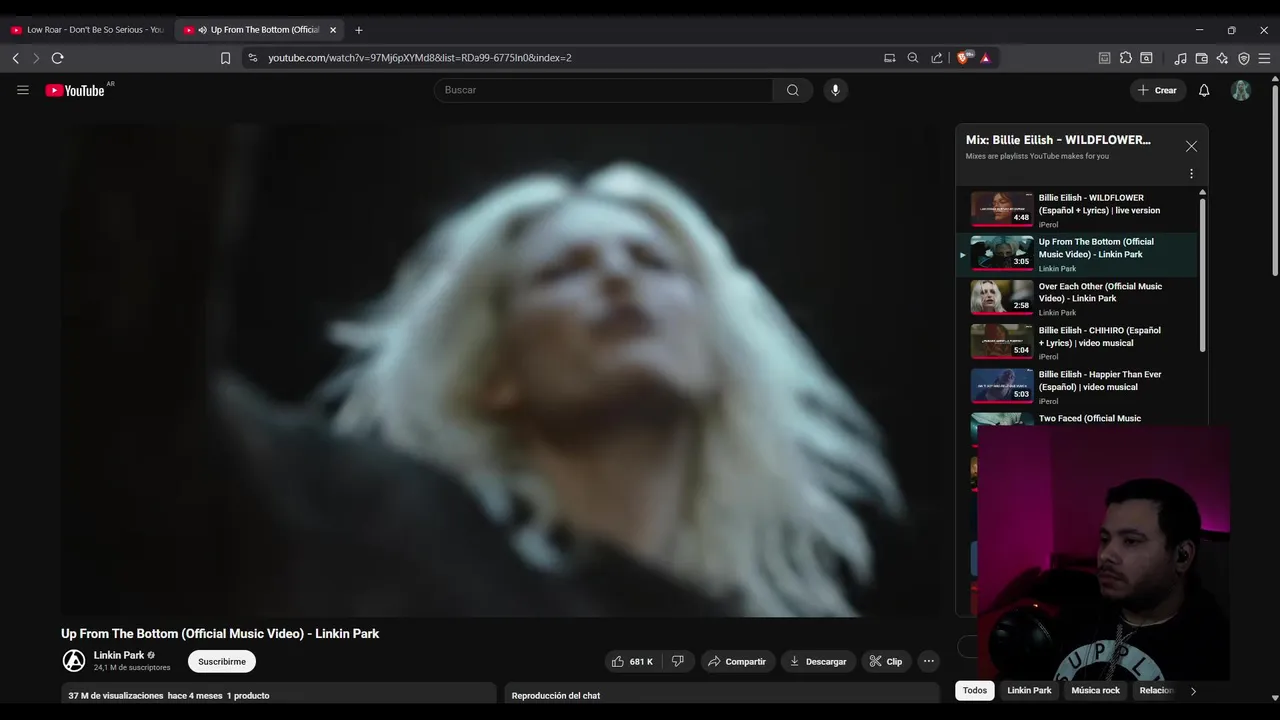The width and height of the screenshot is (1280, 720).
Task: Switch to the Low Roar browser tab
Action: pos(87,30)
